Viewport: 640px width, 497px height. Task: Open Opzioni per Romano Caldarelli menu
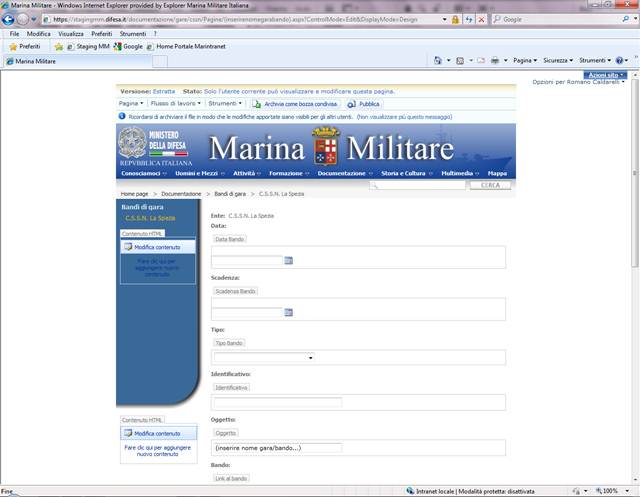[x=578, y=82]
